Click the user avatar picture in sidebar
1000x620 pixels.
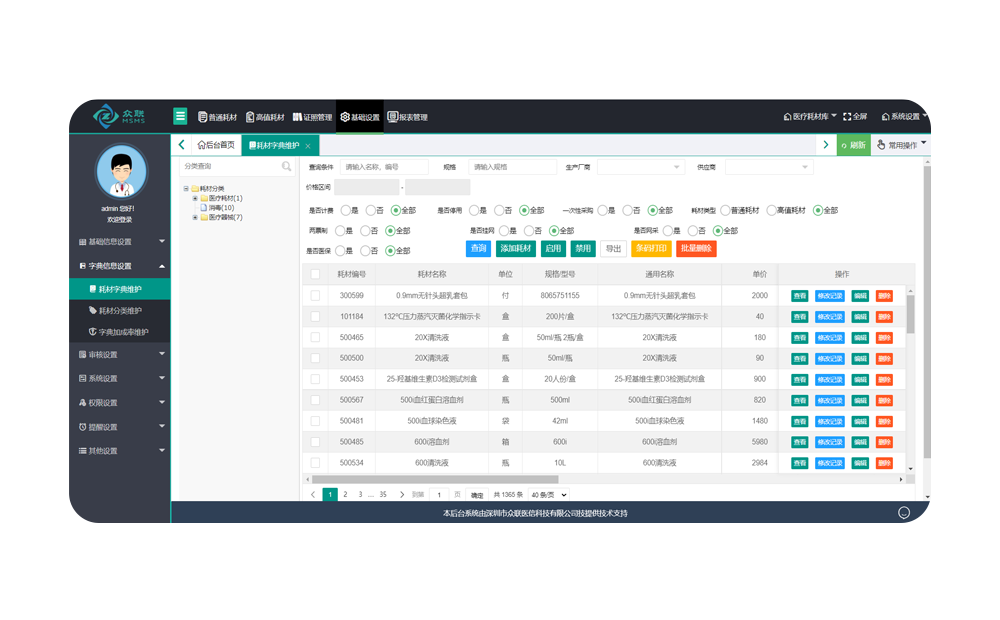pos(120,171)
